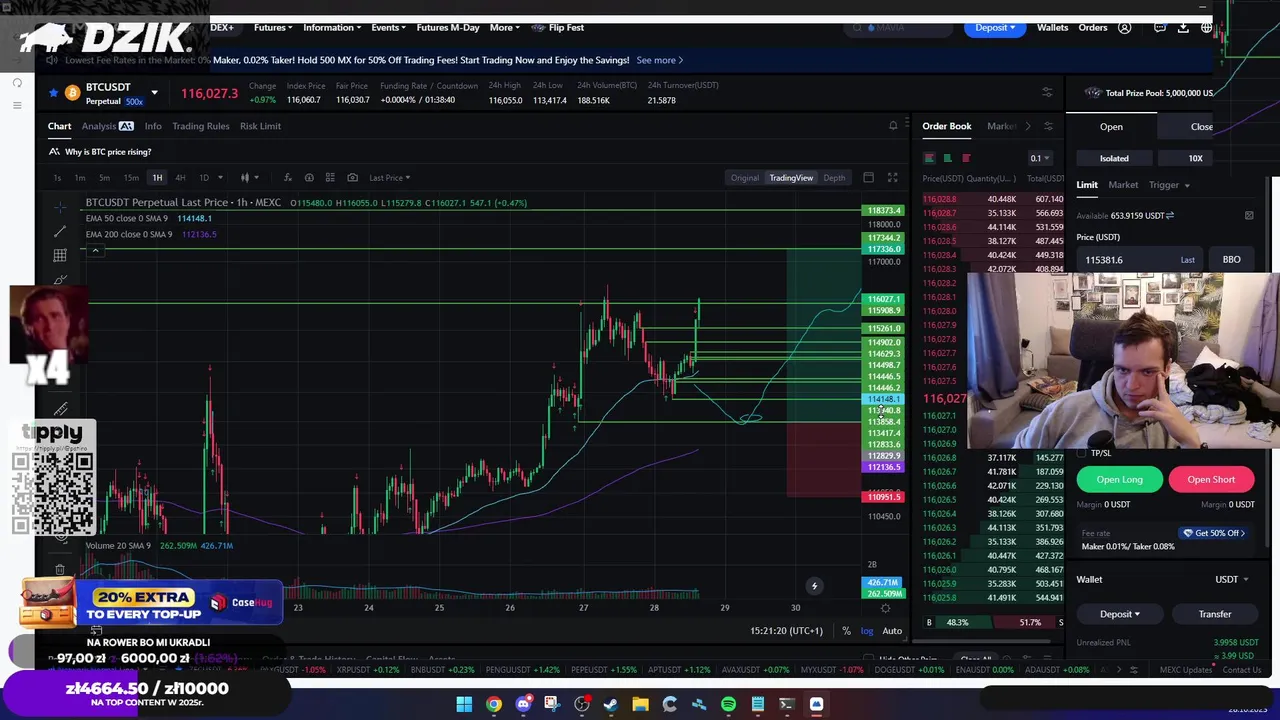Click the download app icon

pos(1183,27)
